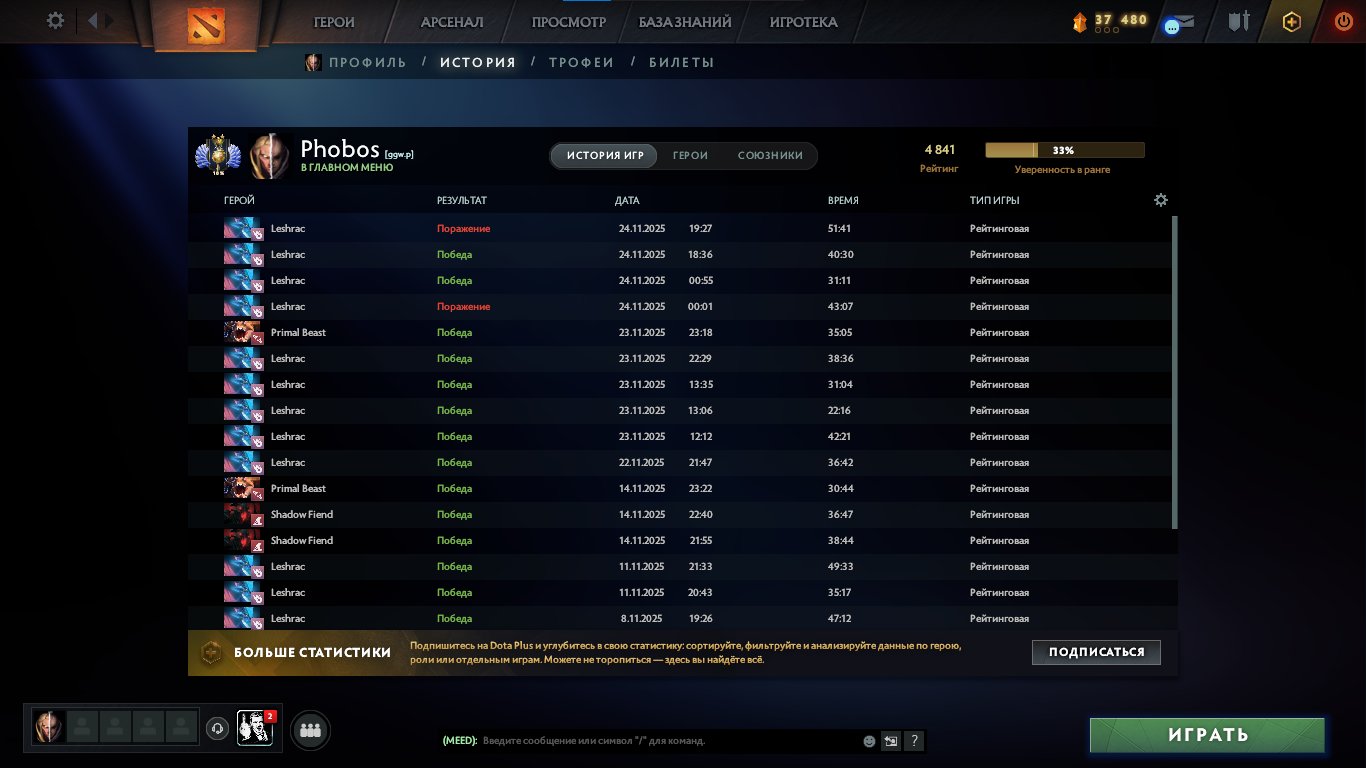This screenshot has height=768, width=1366.
Task: Switch to the Герои view tab
Action: pyautogui.click(x=690, y=156)
